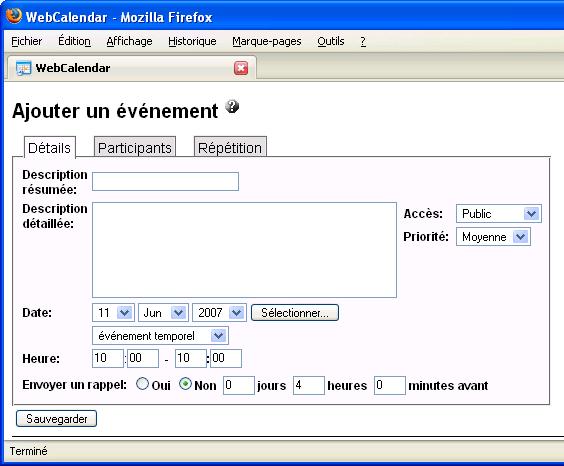The width and height of the screenshot is (564, 466).
Task: Click the Priorité label
Action: click(x=426, y=237)
